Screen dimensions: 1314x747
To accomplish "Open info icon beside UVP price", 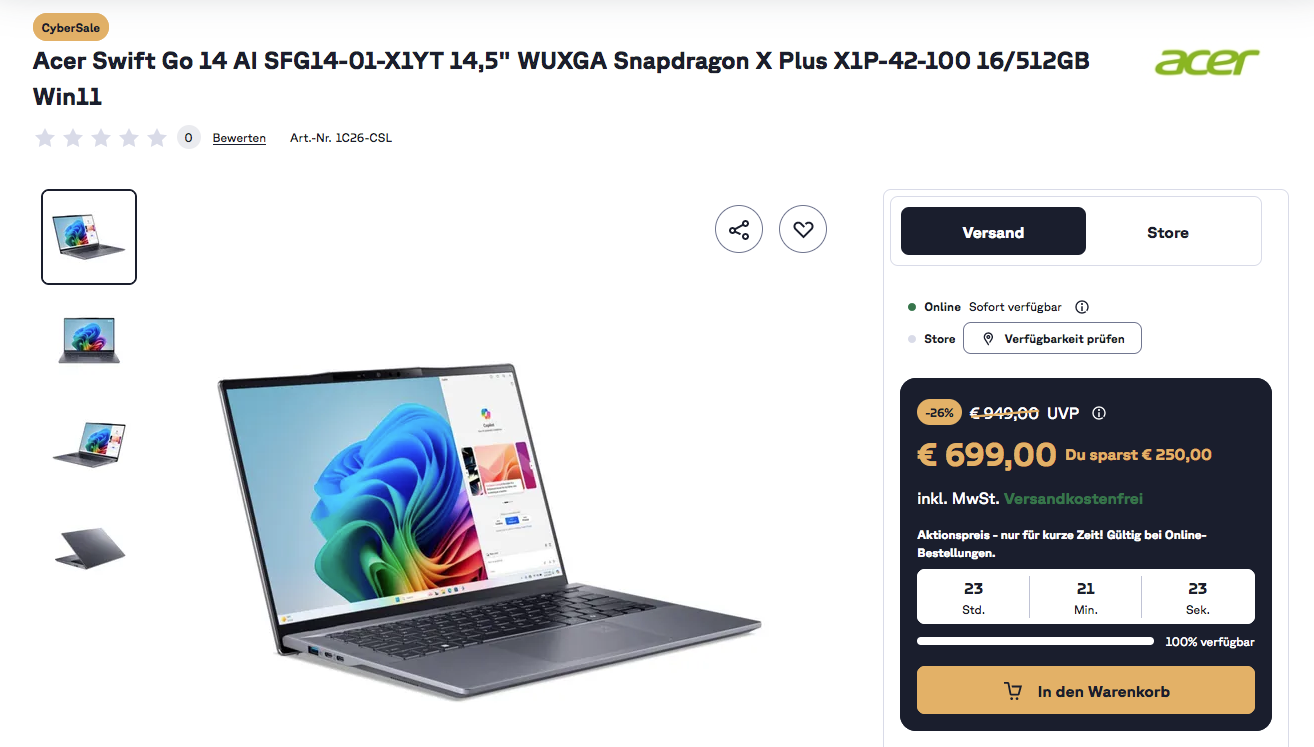I will pos(1099,413).
